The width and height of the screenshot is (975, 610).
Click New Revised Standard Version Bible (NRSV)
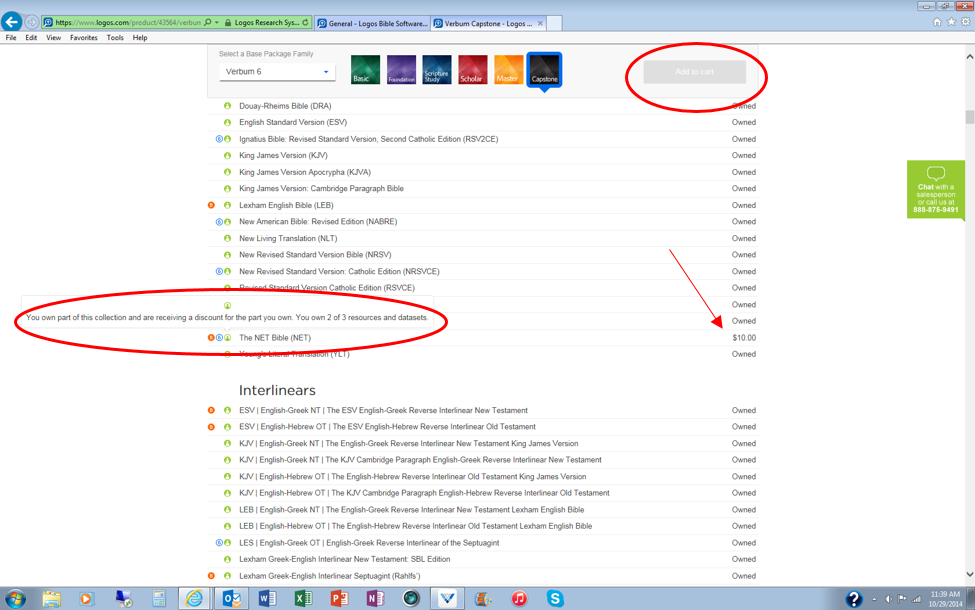[x=315, y=255]
